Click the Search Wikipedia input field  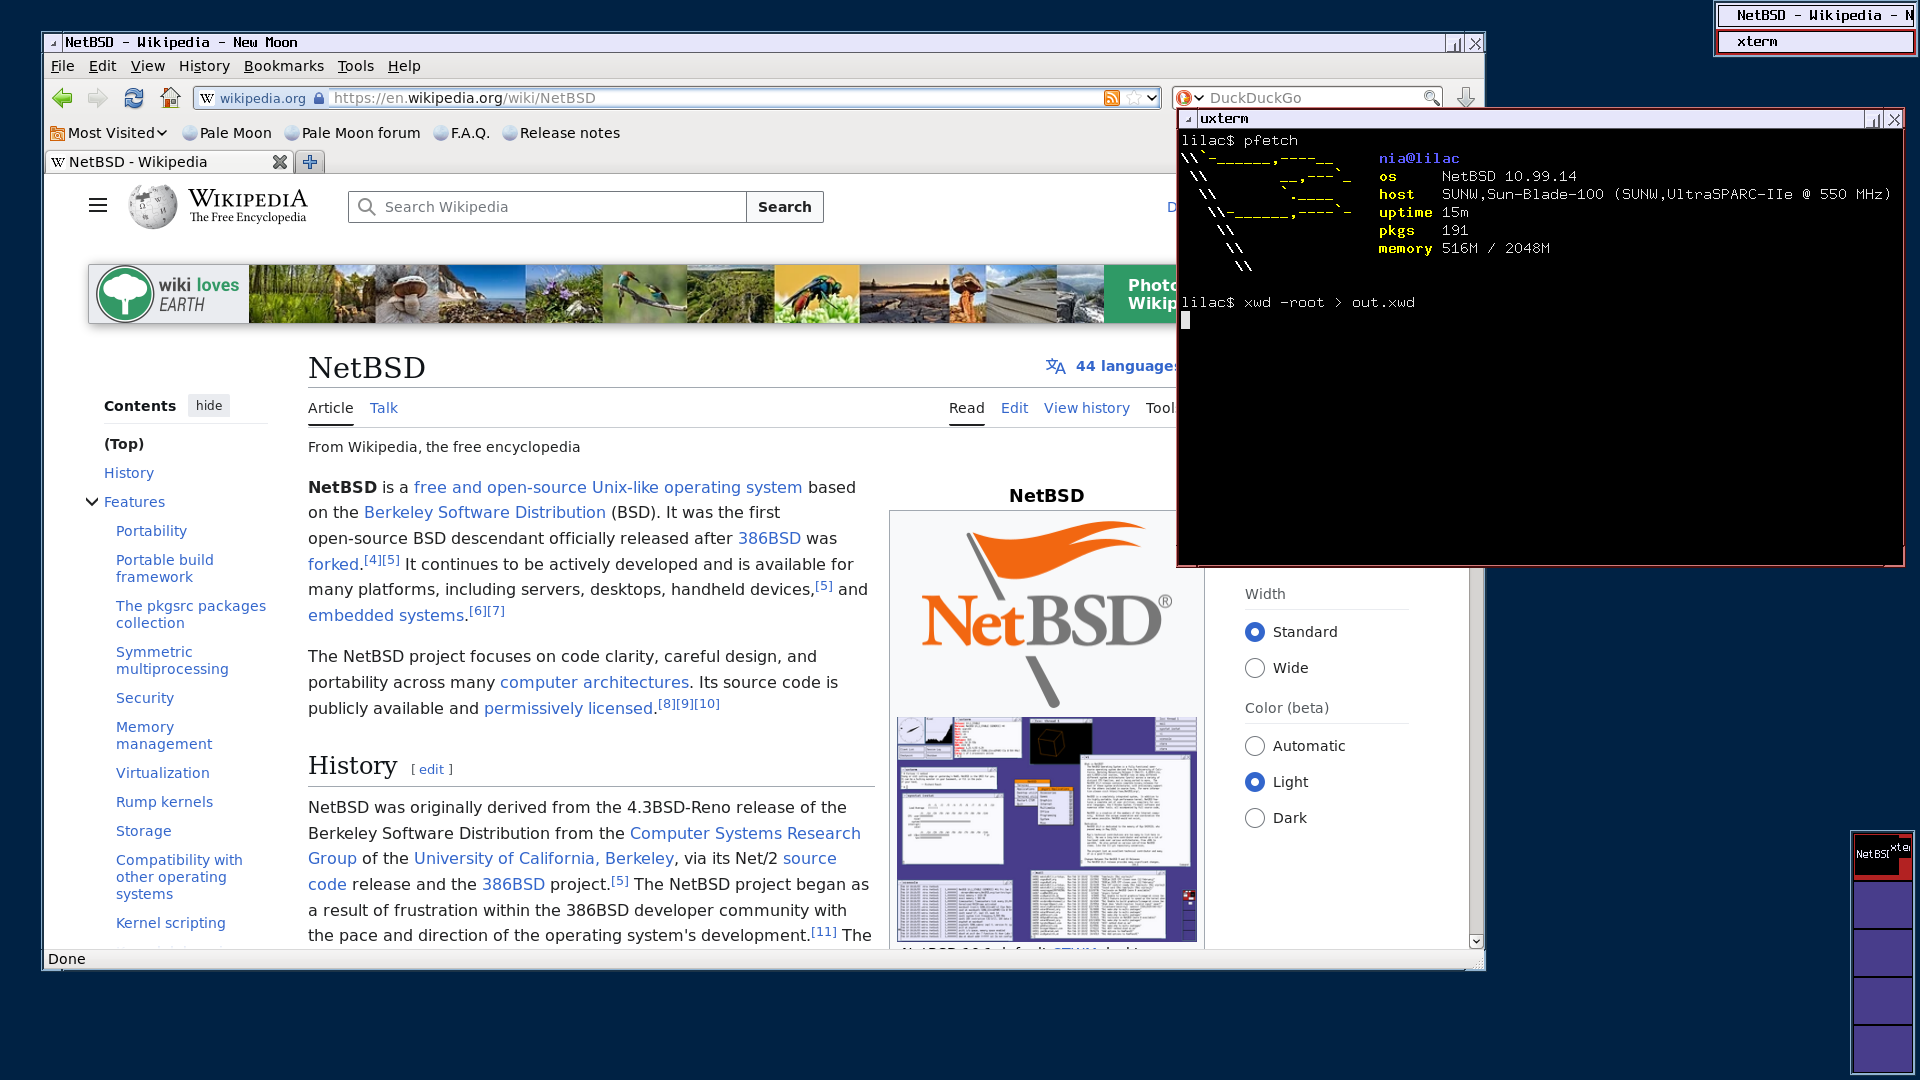(547, 207)
